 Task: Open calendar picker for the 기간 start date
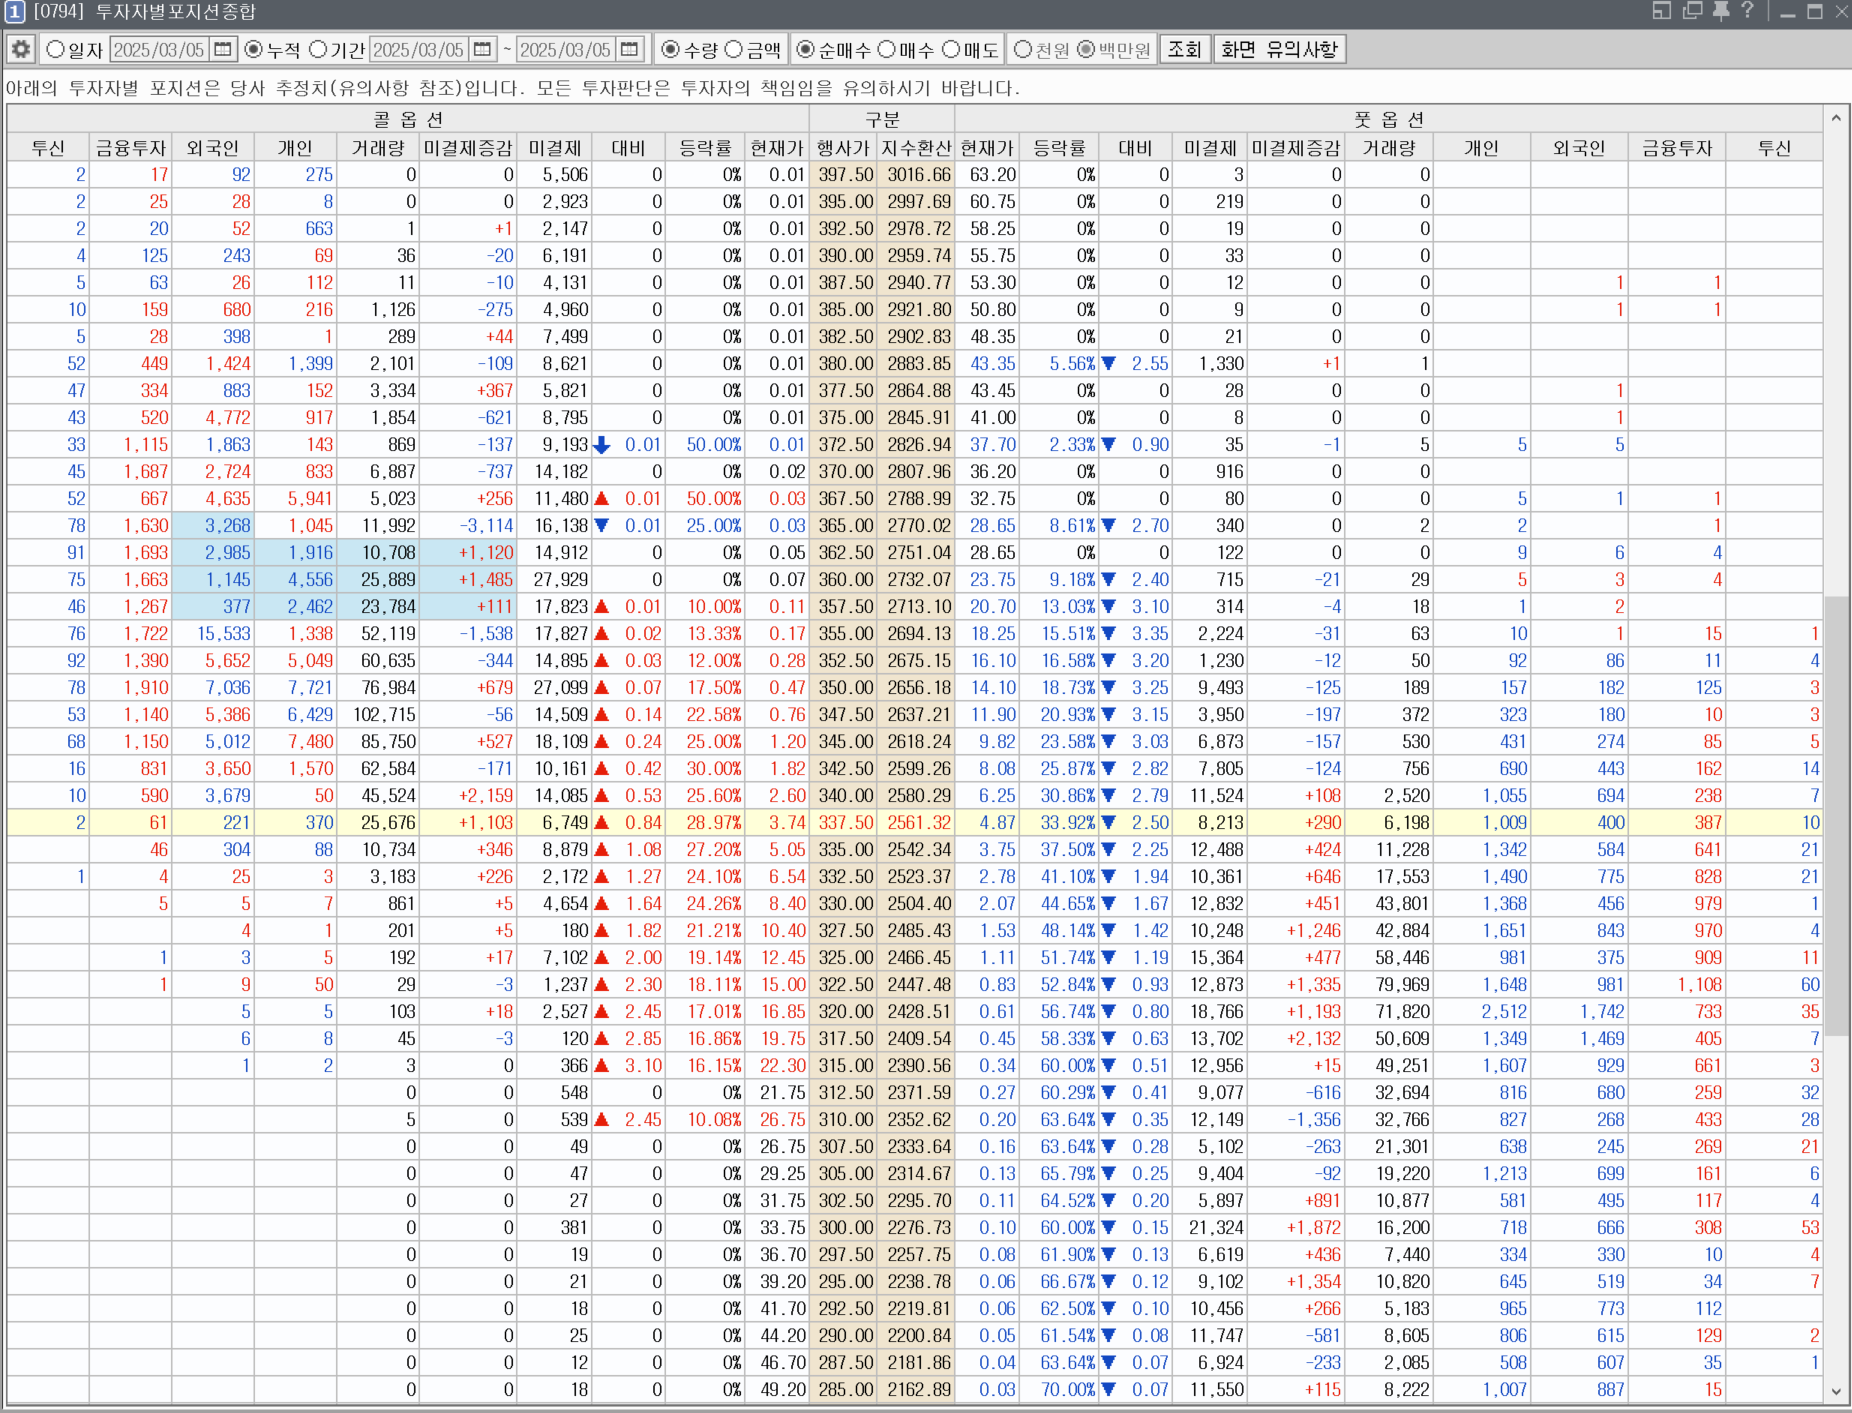(483, 49)
